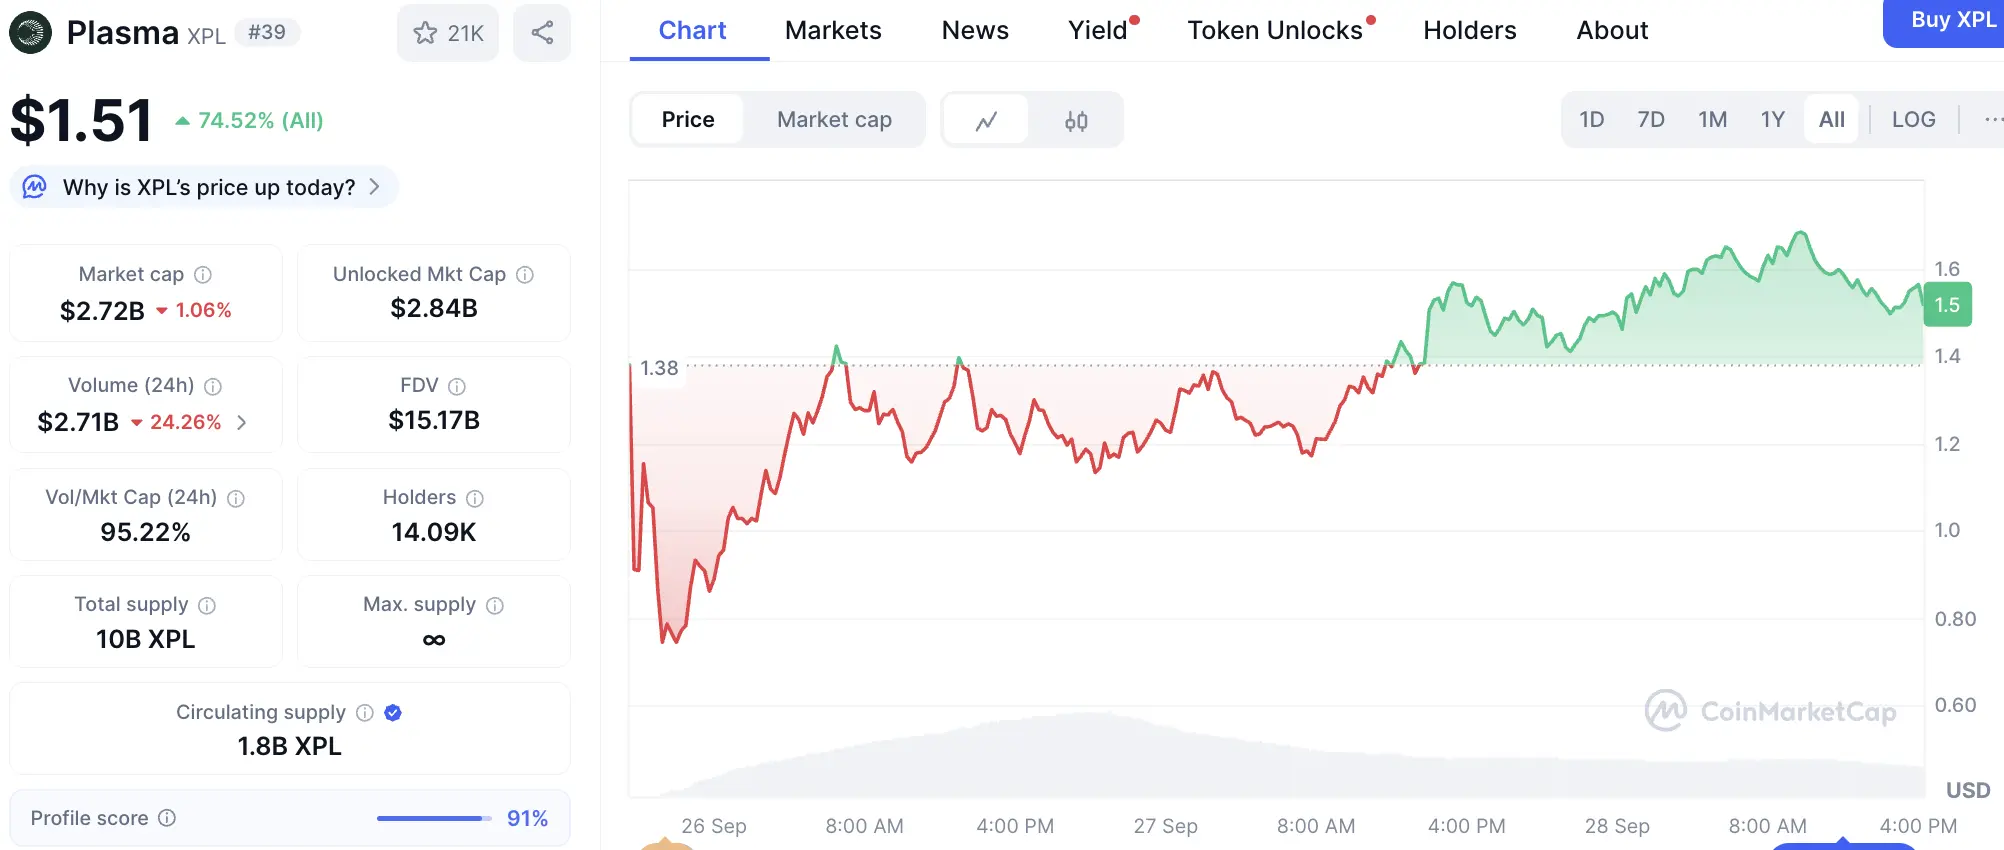Open Why is XPL's price up today
Image resolution: width=2004 pixels, height=850 pixels.
[208, 187]
